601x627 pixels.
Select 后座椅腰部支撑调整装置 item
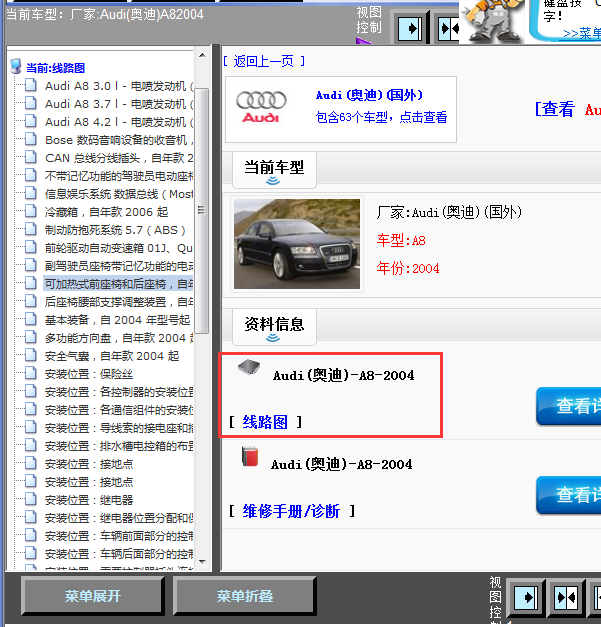pos(119,302)
